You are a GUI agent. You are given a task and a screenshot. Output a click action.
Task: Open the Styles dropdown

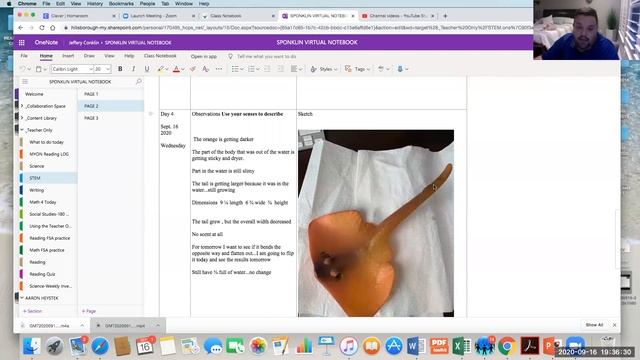tap(324, 69)
